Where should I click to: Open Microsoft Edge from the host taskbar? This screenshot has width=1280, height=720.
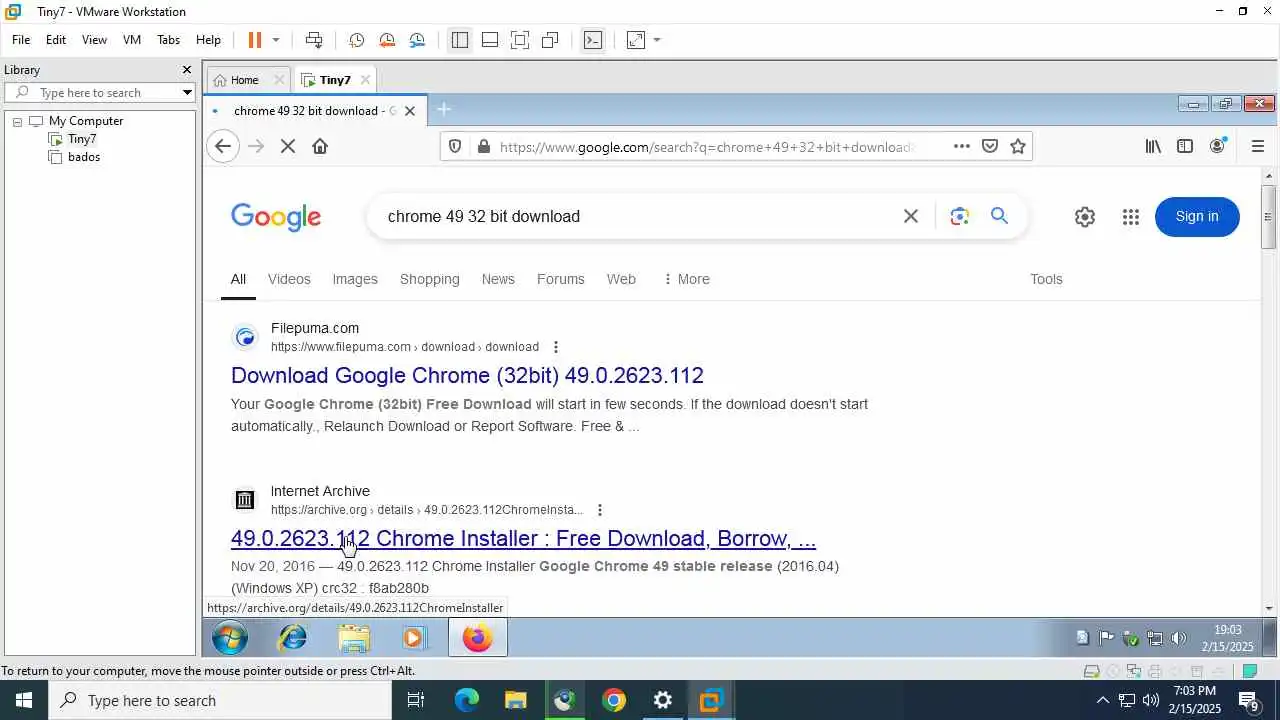click(x=467, y=700)
